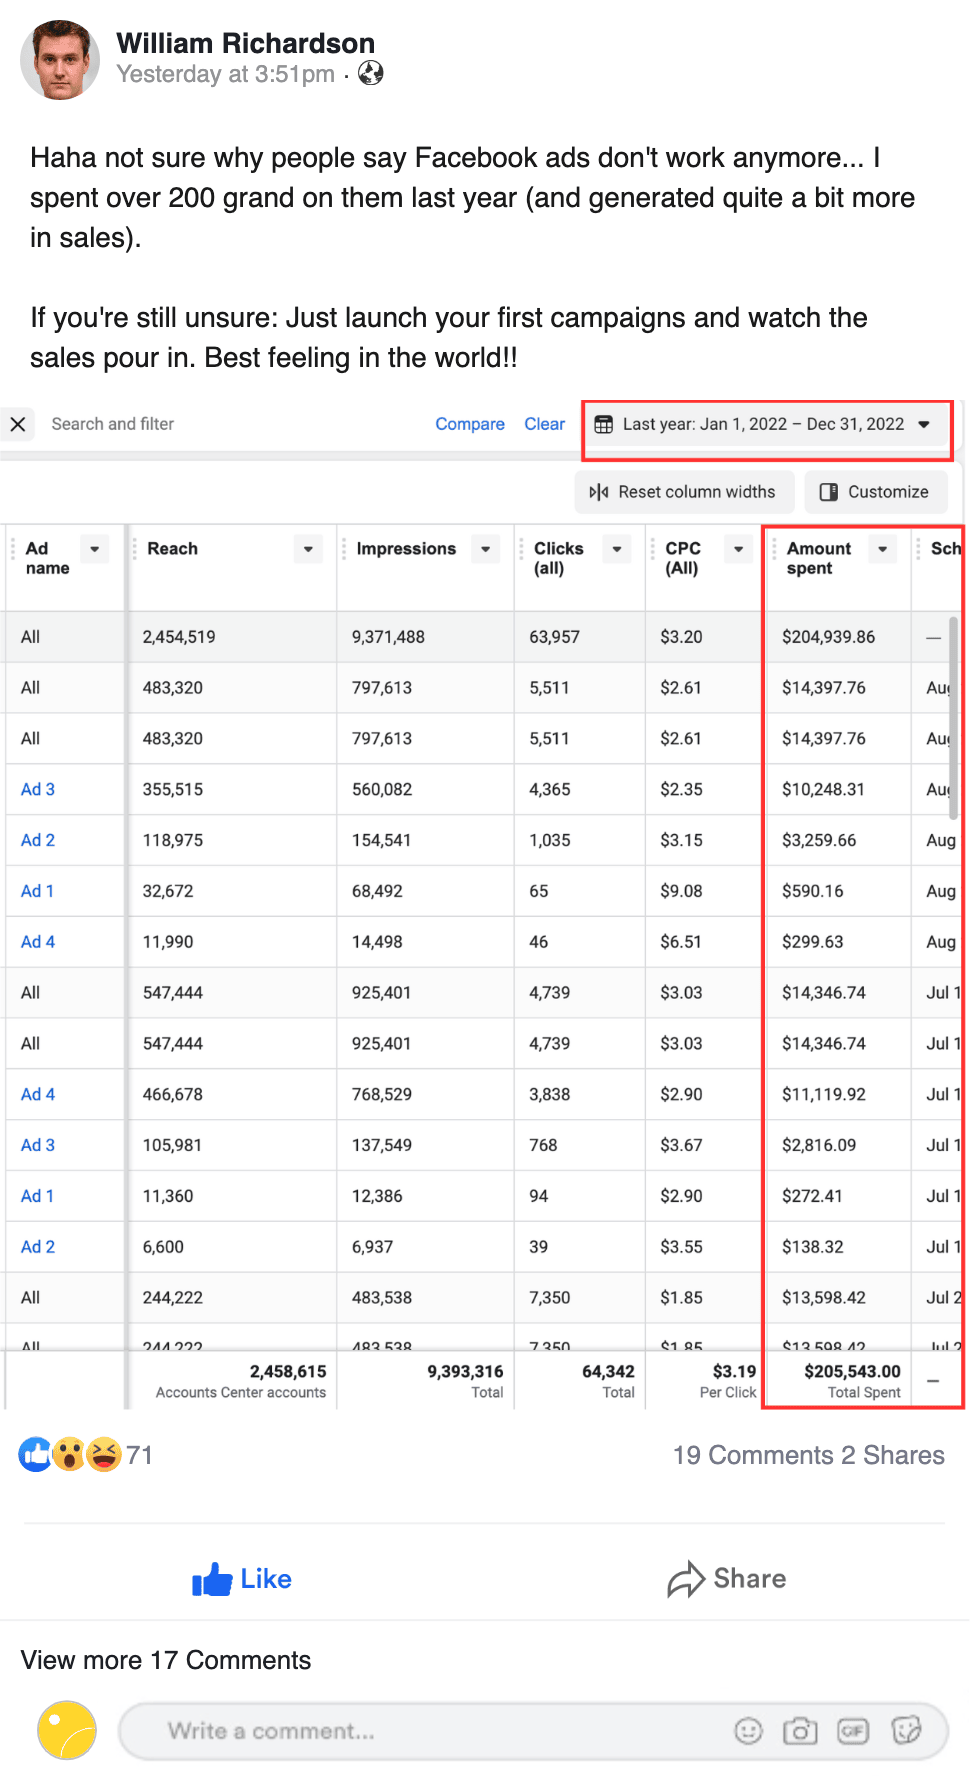Select the $3.19 Per Click value
970x1778 pixels.
tap(734, 1371)
